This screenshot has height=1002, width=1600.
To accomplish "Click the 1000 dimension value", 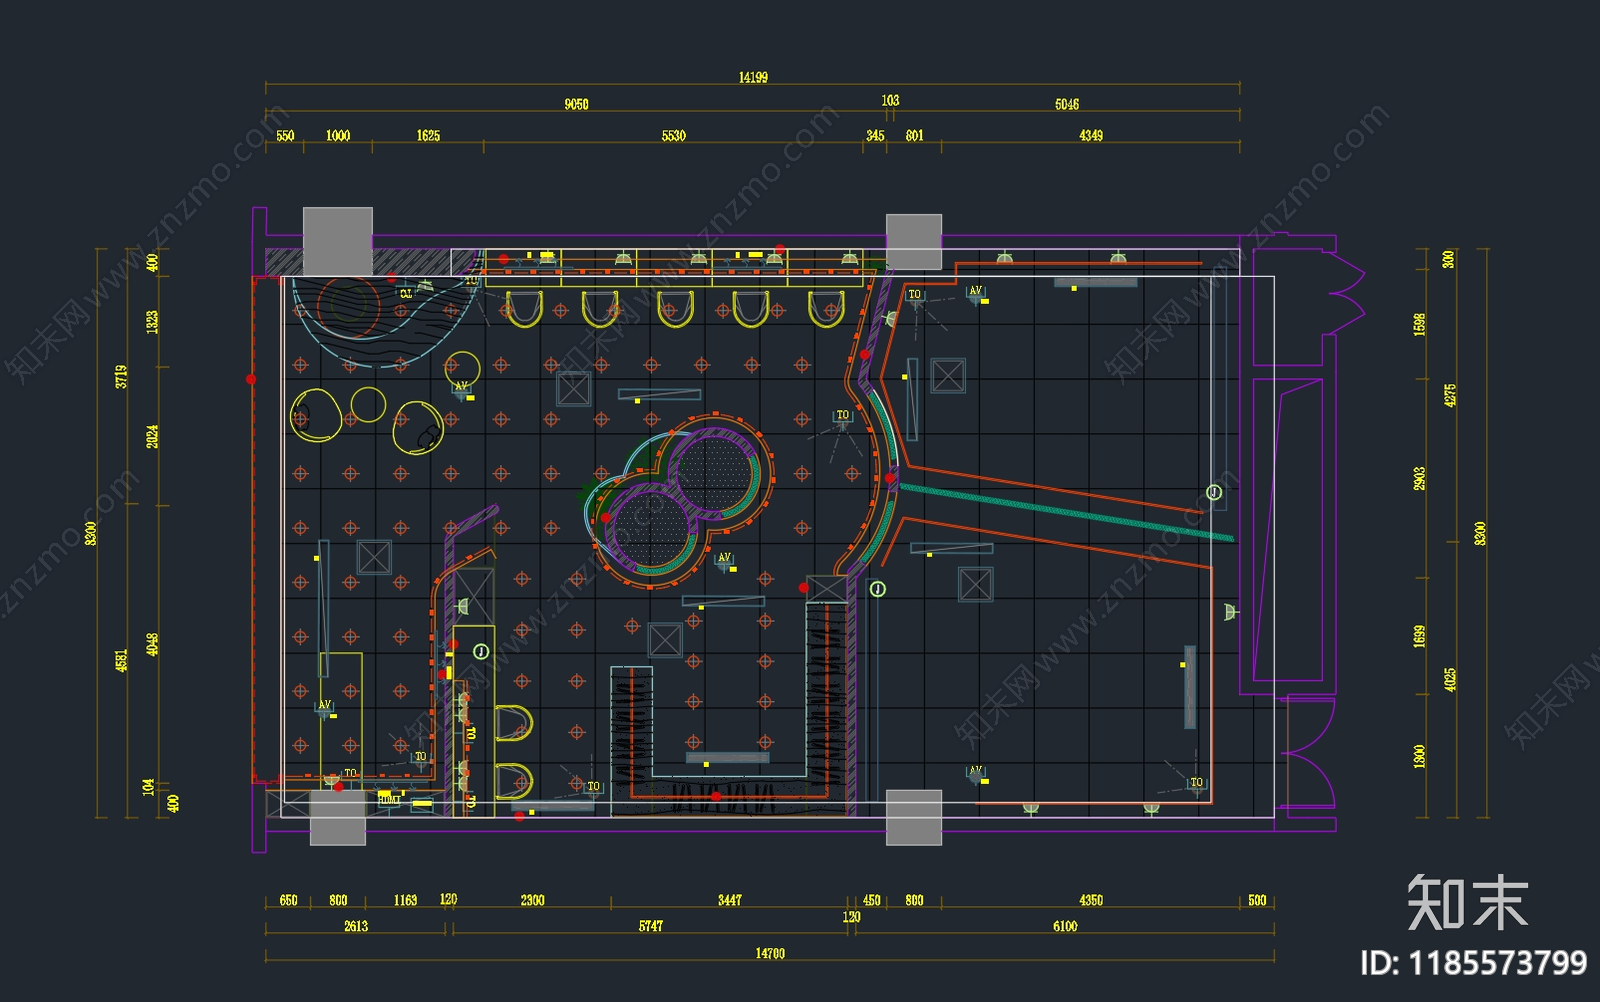I will pos(338,136).
